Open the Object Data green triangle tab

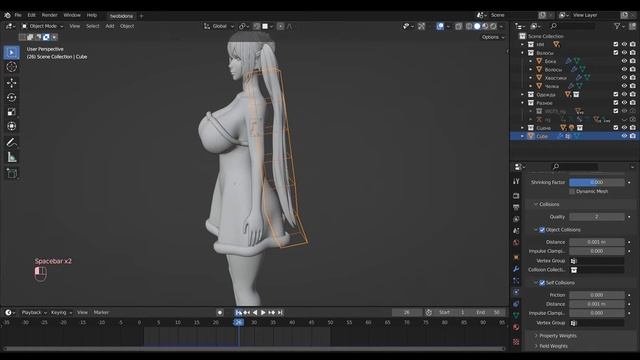click(x=516, y=316)
